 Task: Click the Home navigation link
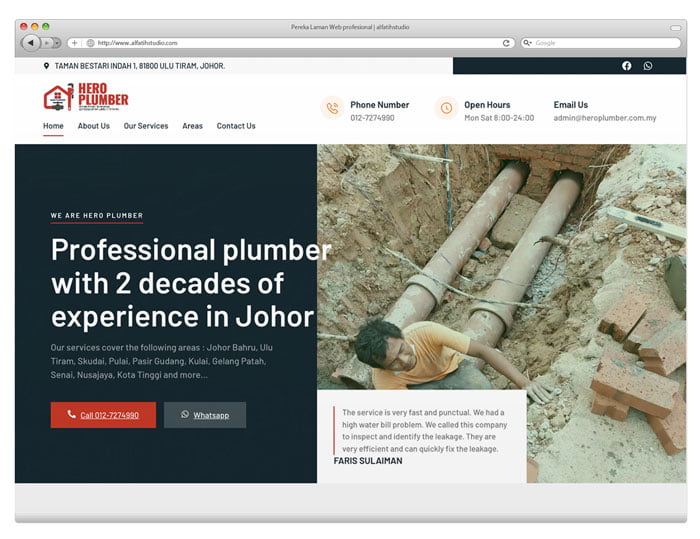click(x=53, y=126)
